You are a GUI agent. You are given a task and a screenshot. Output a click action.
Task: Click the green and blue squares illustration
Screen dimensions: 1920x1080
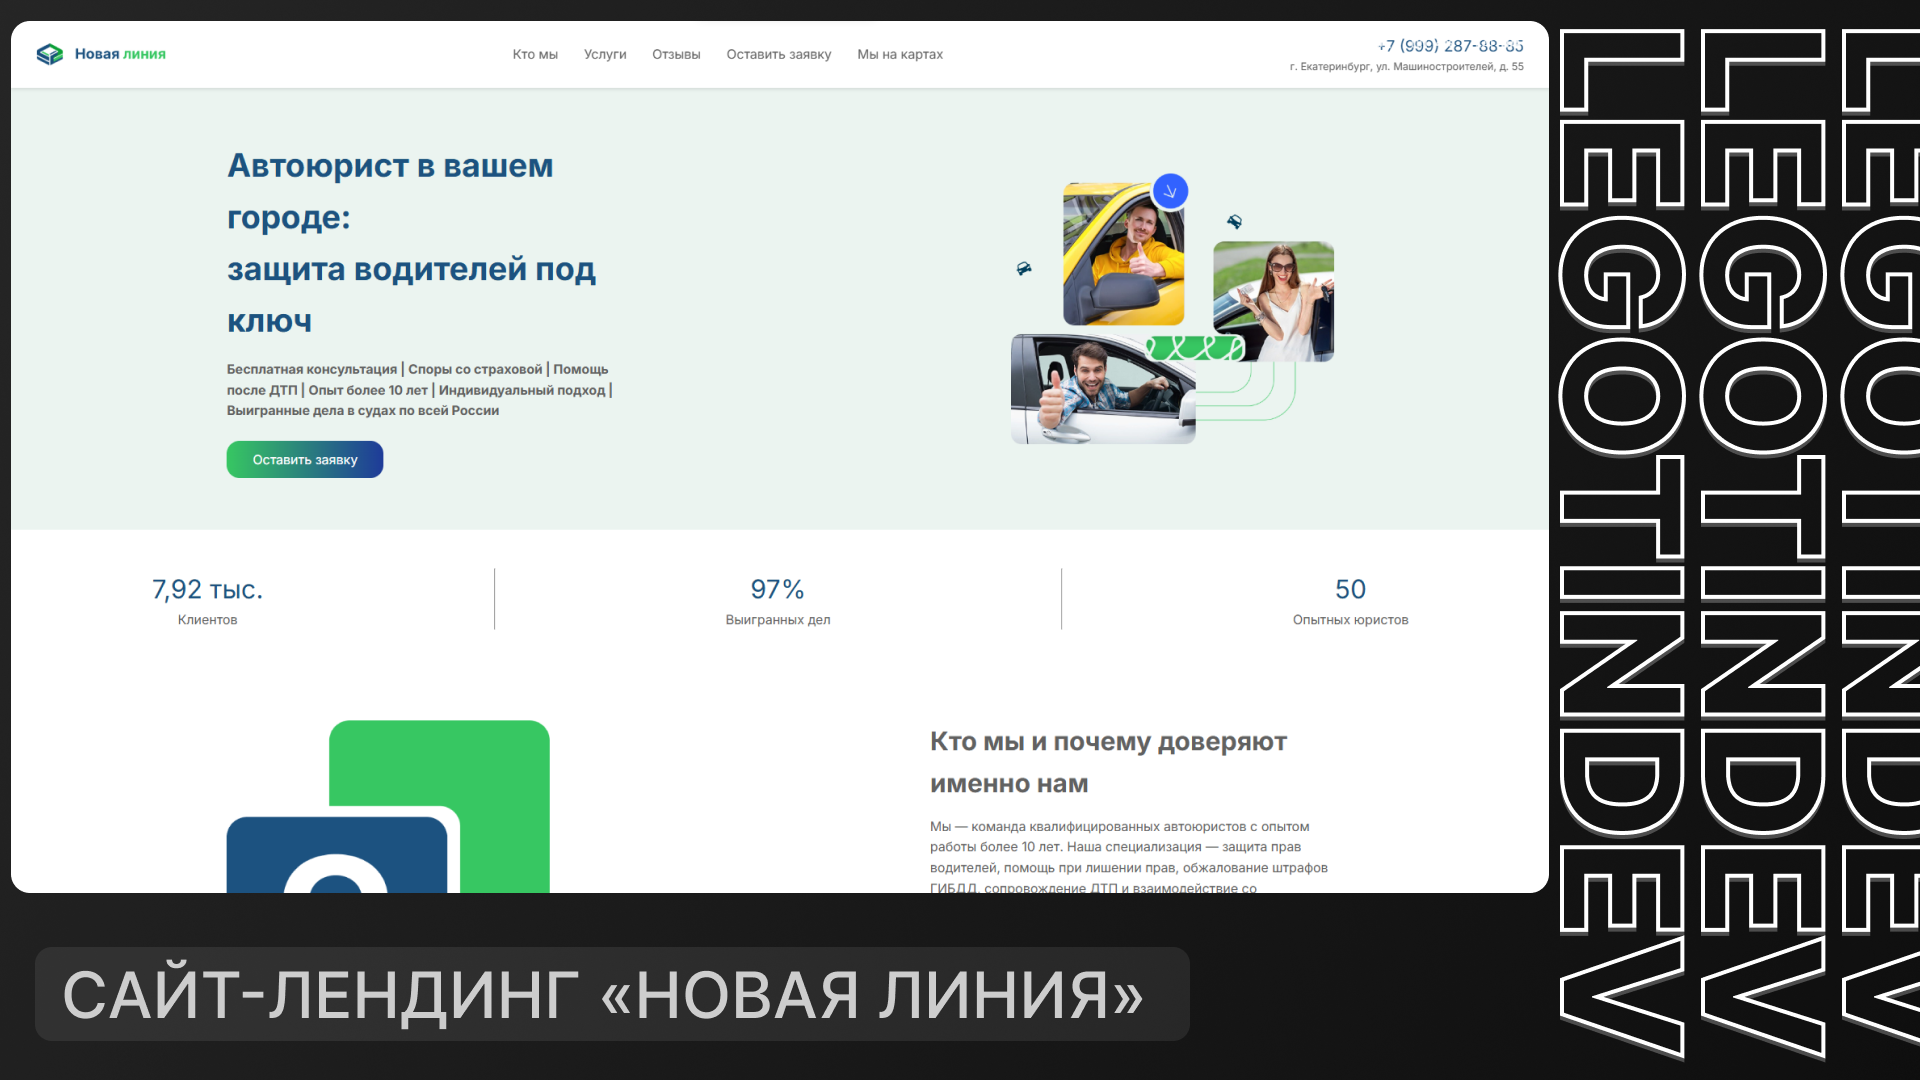tap(388, 806)
